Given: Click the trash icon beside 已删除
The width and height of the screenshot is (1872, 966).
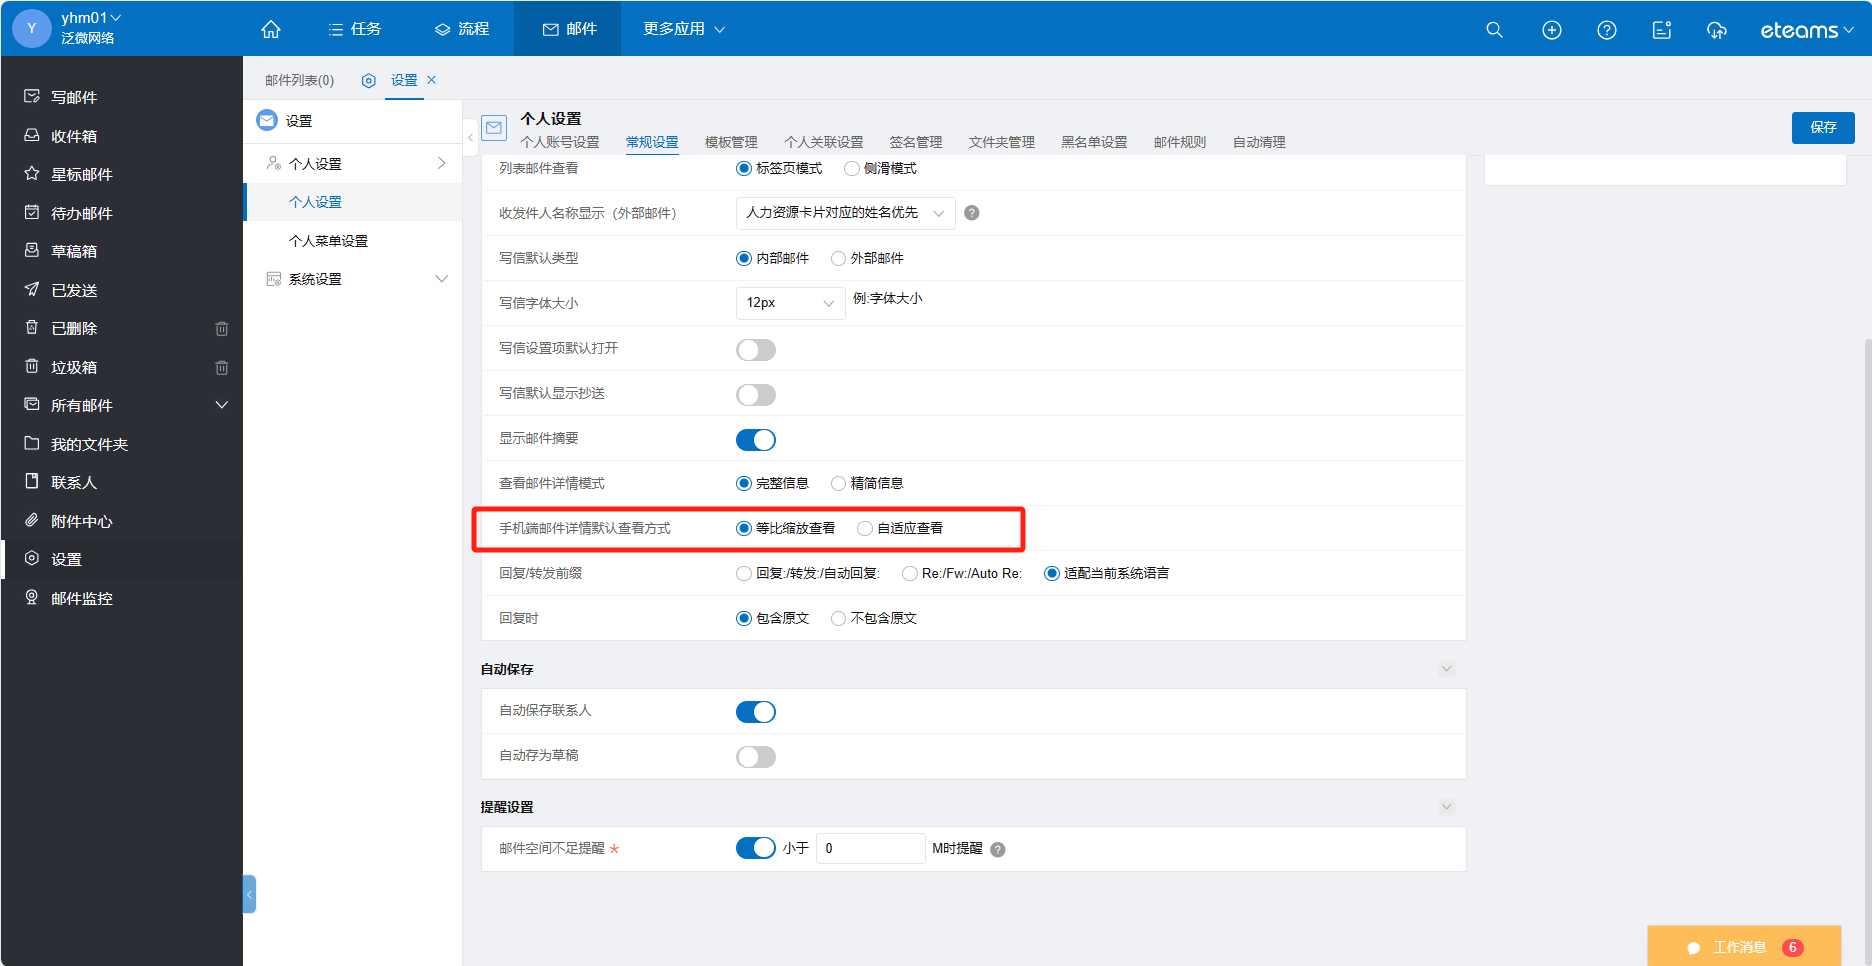Looking at the screenshot, I should click(x=222, y=329).
